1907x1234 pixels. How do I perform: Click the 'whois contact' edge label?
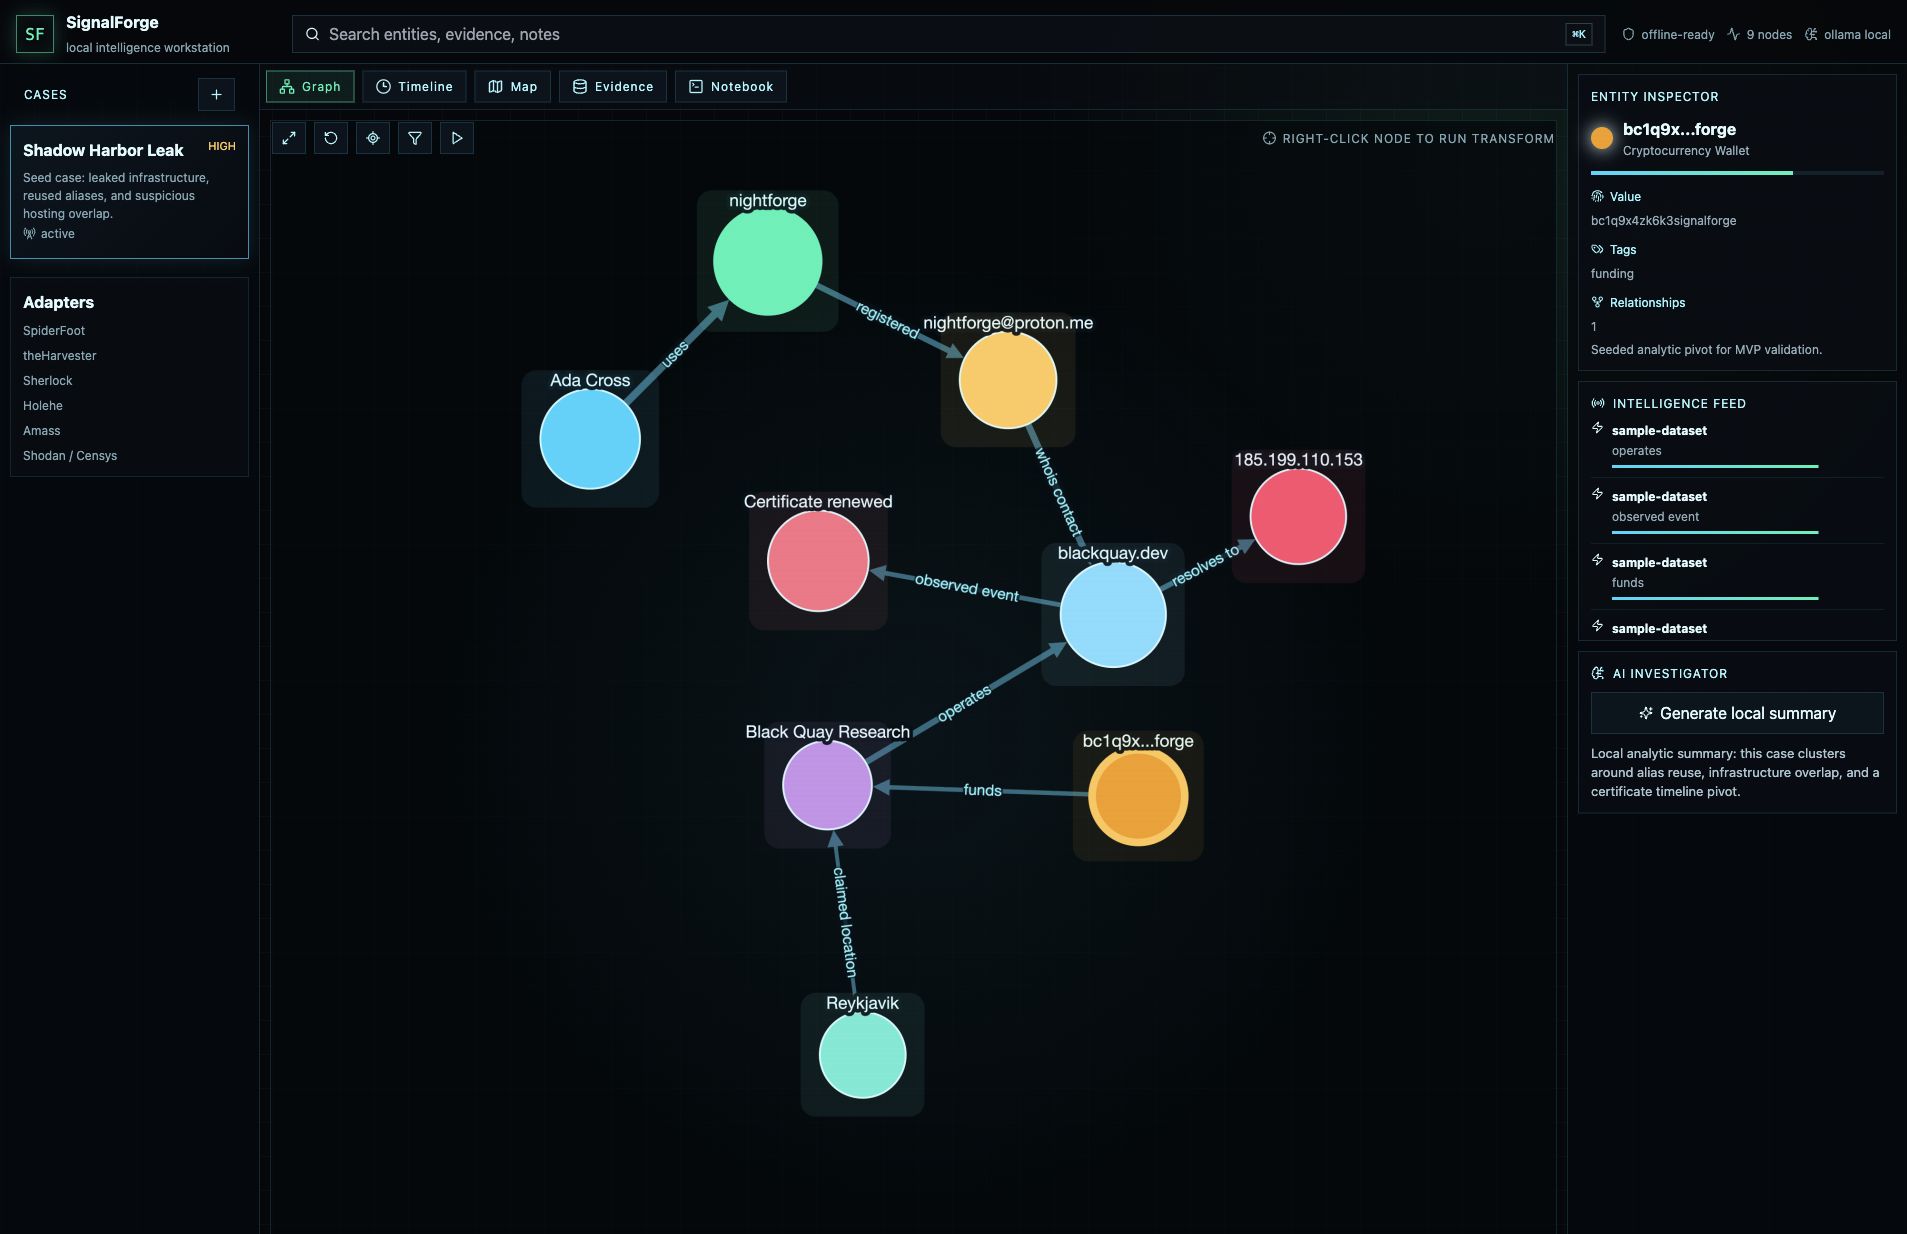1059,493
